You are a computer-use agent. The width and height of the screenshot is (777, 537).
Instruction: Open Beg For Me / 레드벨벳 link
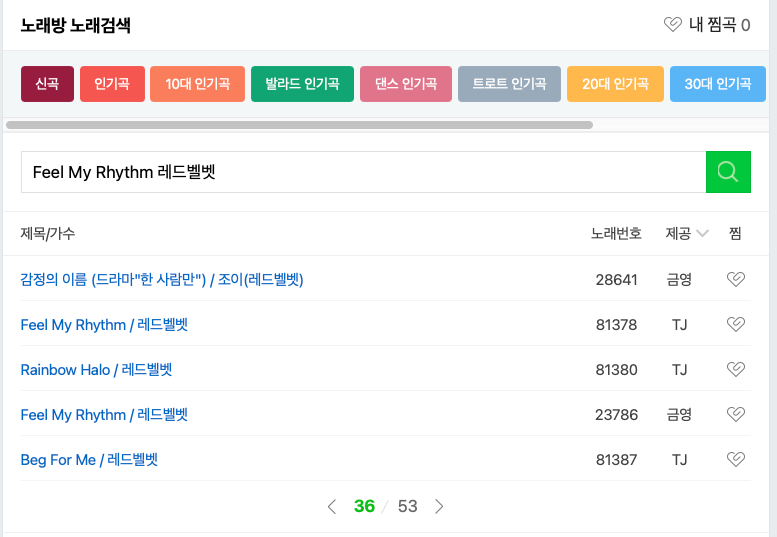[89, 460]
